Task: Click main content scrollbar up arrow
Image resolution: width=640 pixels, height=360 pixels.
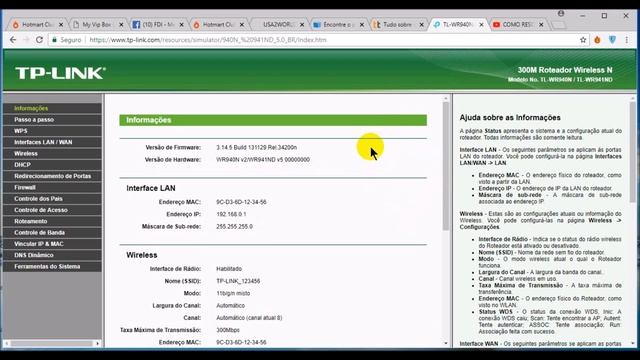Action: point(446,98)
